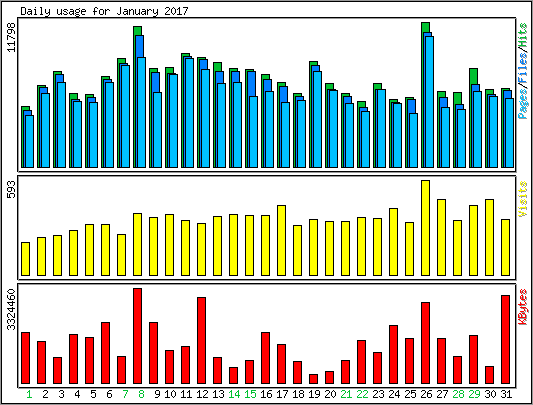Screen dimensions: 533x405
Task: Click the yellow Visits bar for day 26
Action: [425, 228]
